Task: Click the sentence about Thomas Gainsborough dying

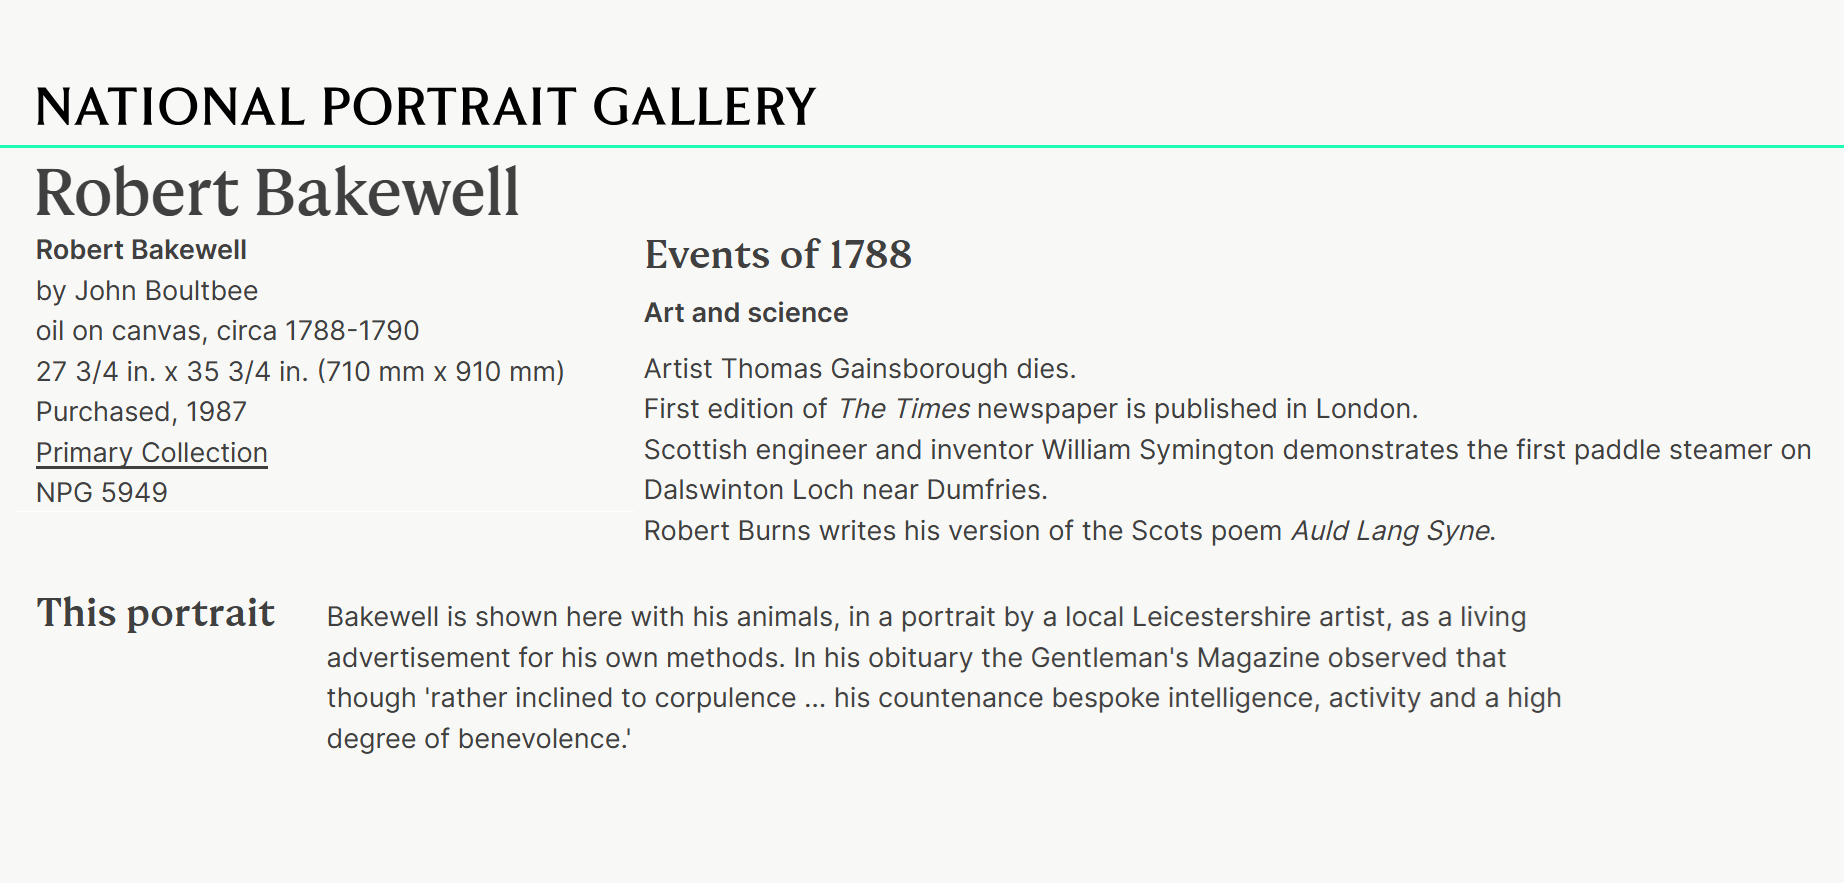Action: 860,369
